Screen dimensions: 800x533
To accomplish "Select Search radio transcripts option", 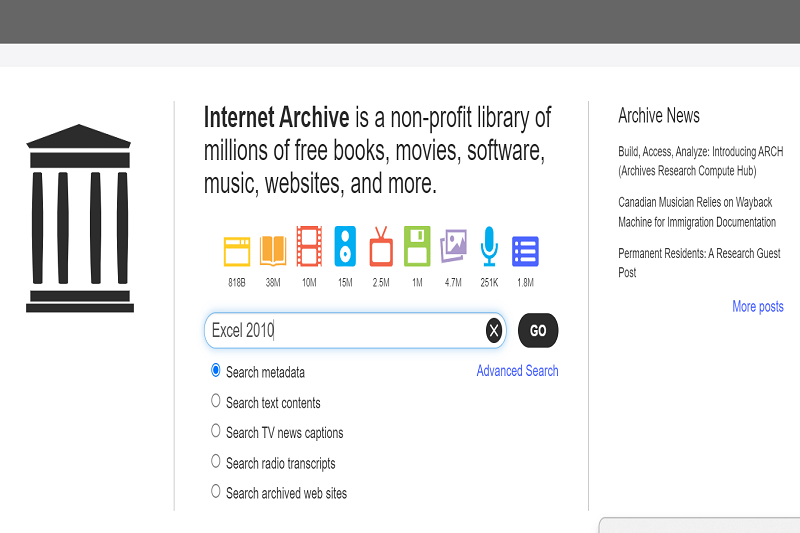I will coord(216,462).
